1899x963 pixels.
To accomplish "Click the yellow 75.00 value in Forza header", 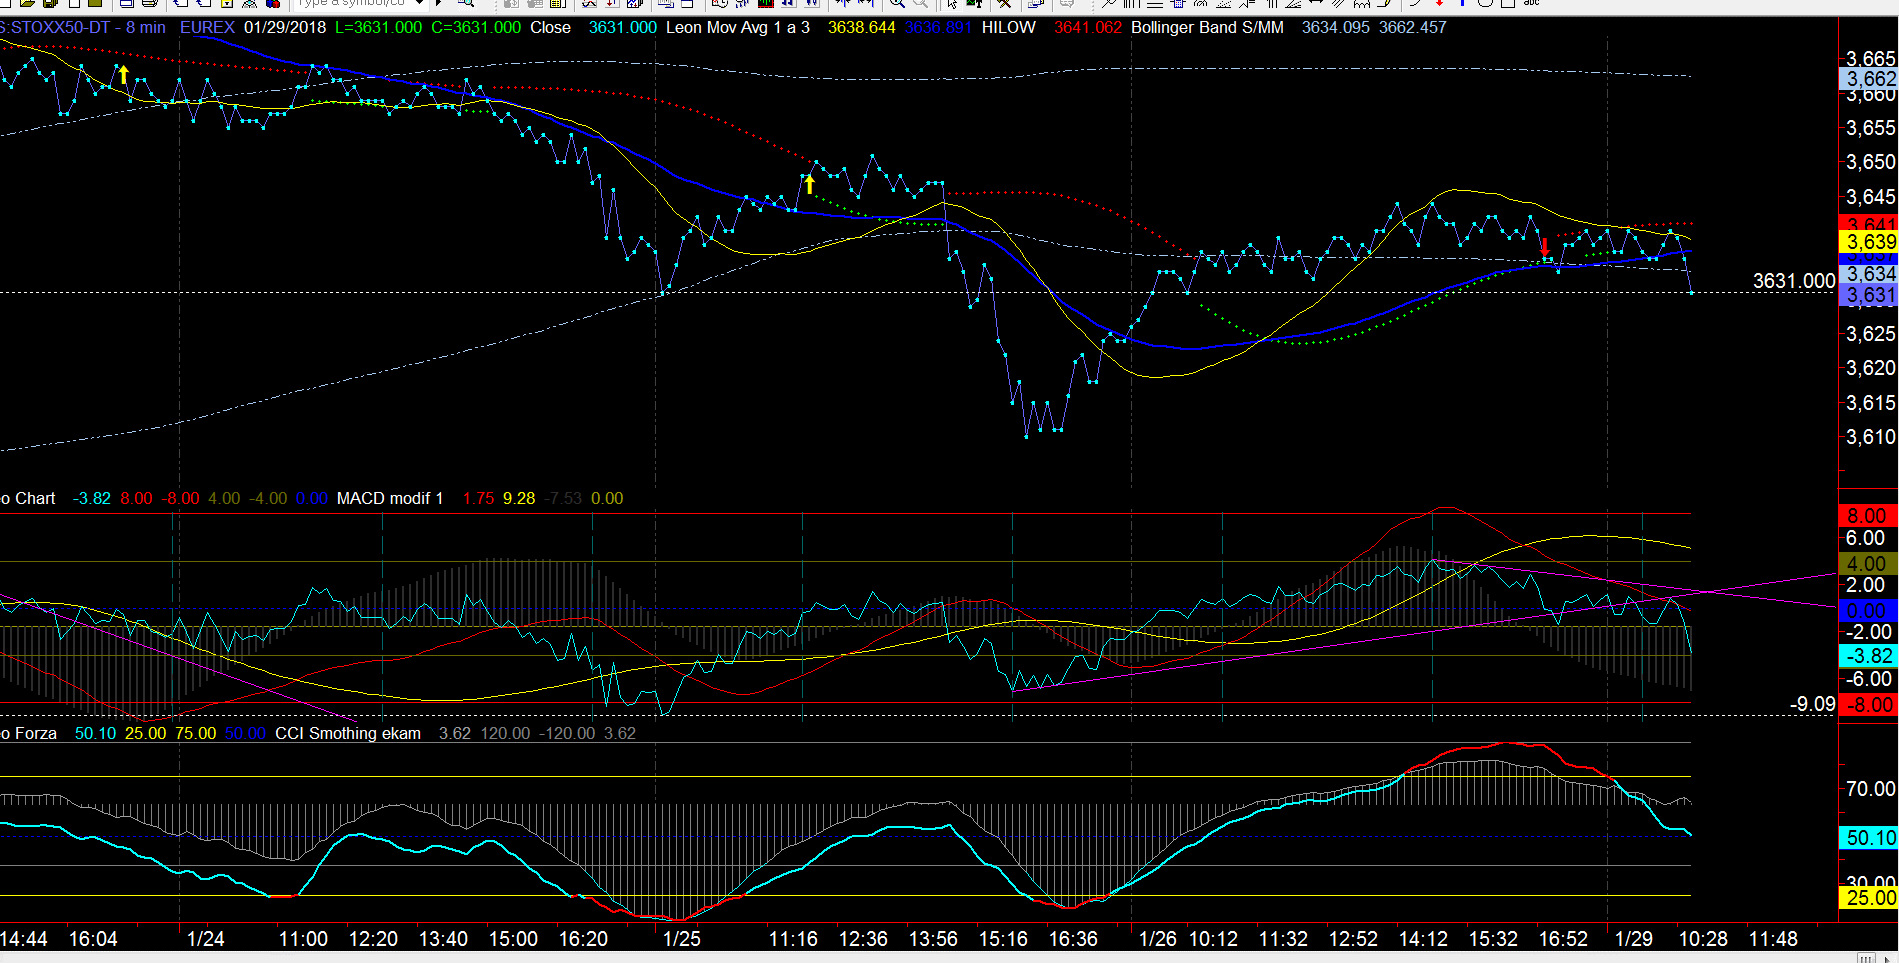I will (195, 733).
